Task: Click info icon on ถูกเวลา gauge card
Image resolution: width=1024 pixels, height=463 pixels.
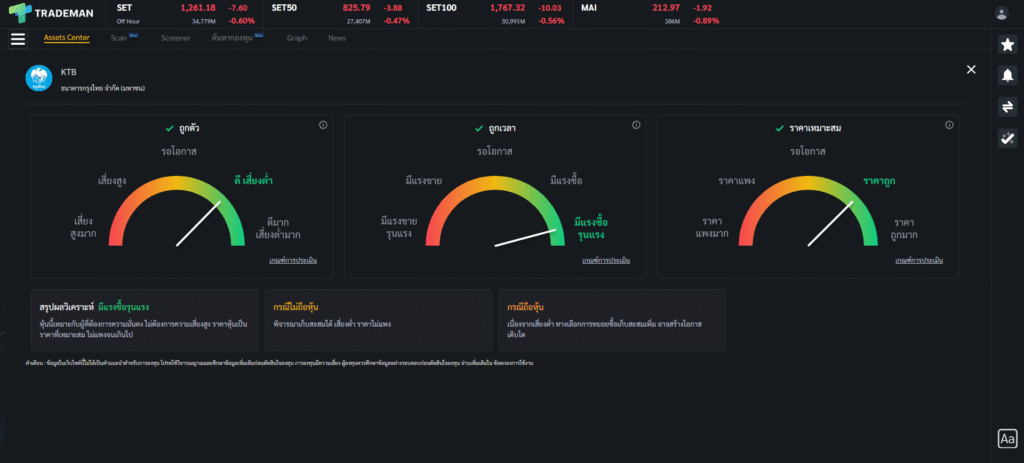Action: point(636,125)
